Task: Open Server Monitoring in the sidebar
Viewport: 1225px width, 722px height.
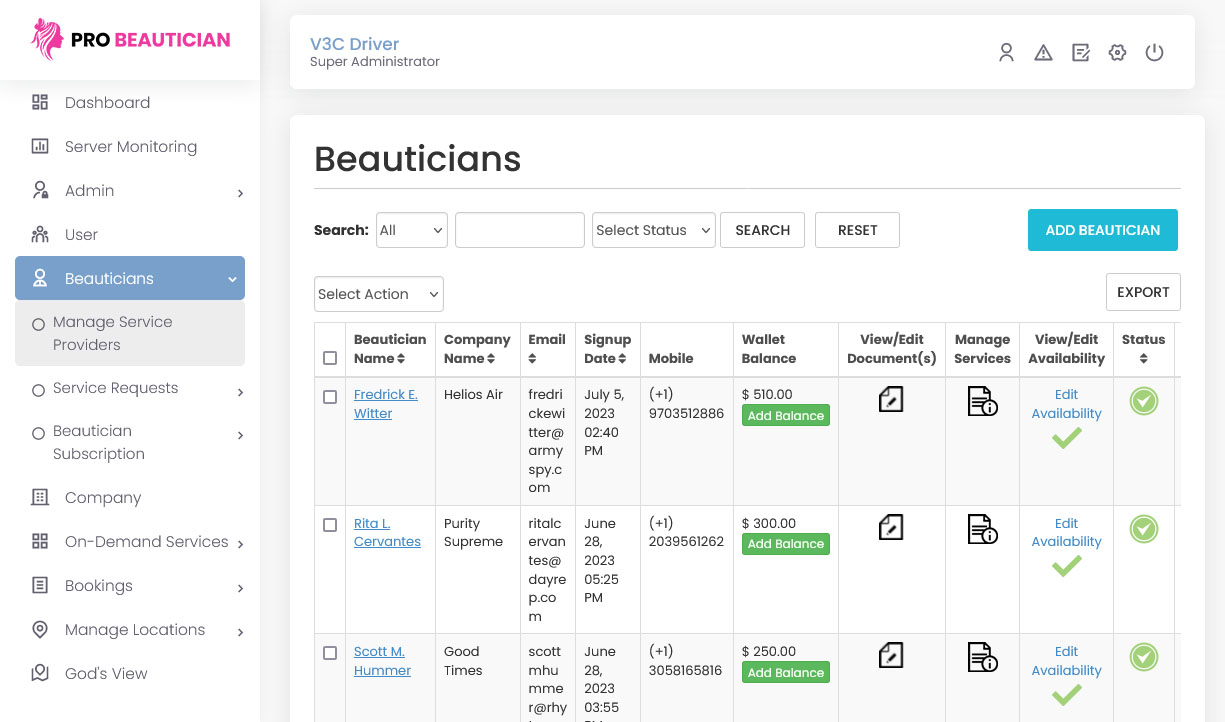Action: [130, 146]
